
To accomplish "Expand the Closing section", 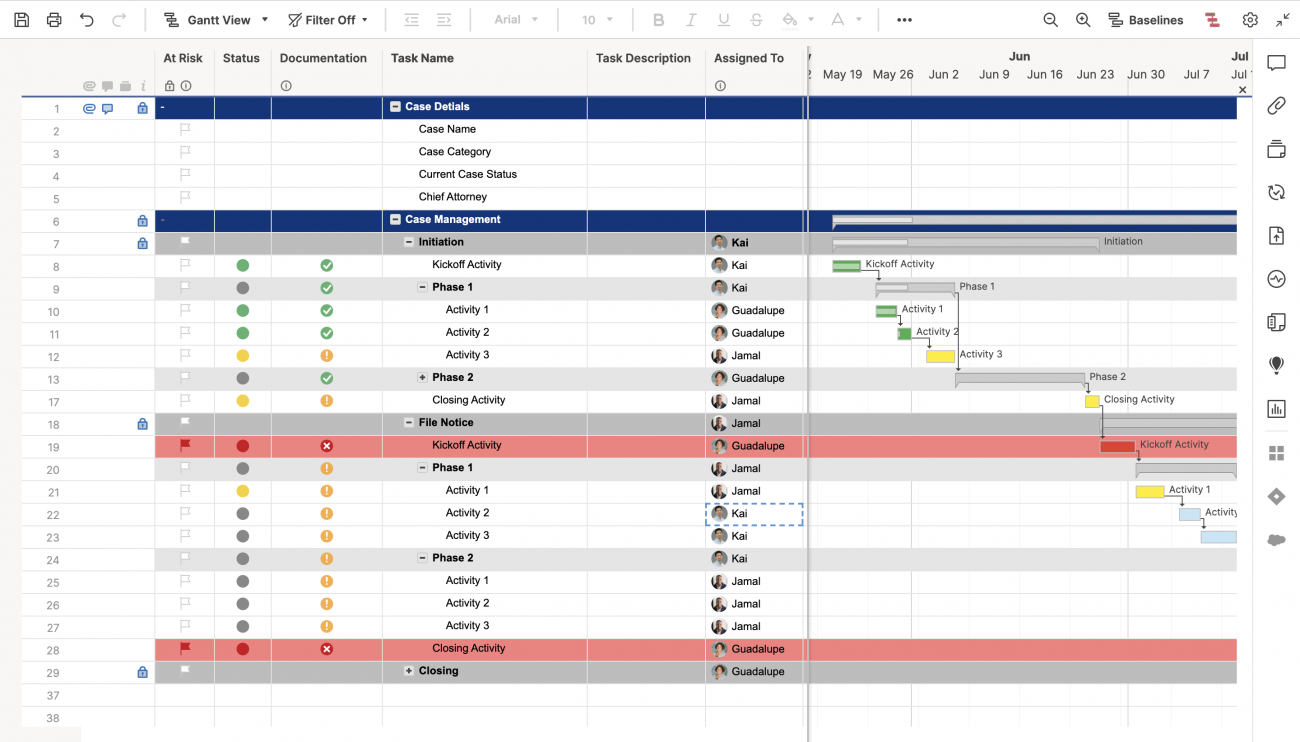I will coord(409,671).
